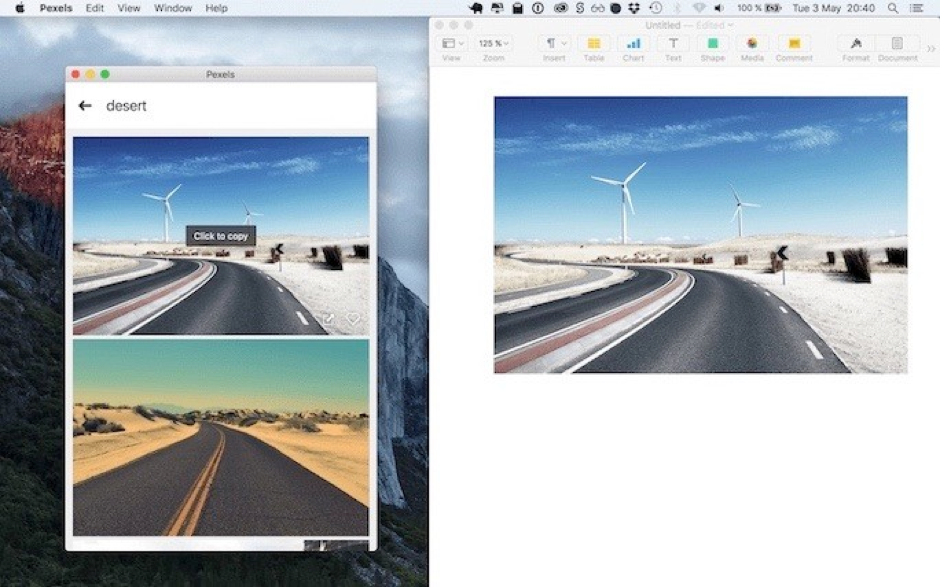Click the desert search field
Image resolution: width=940 pixels, height=587 pixels.
pos(200,106)
